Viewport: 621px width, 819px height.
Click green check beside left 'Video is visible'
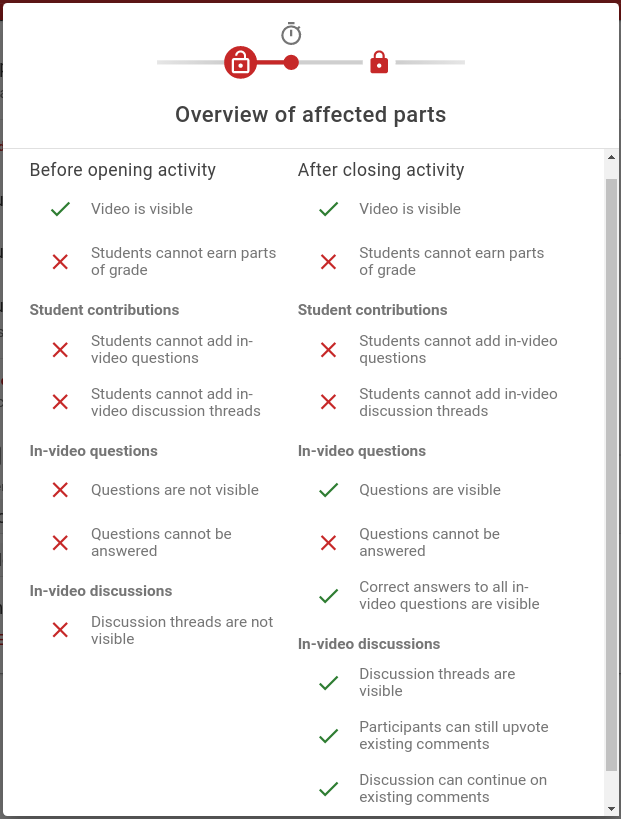pos(61,209)
